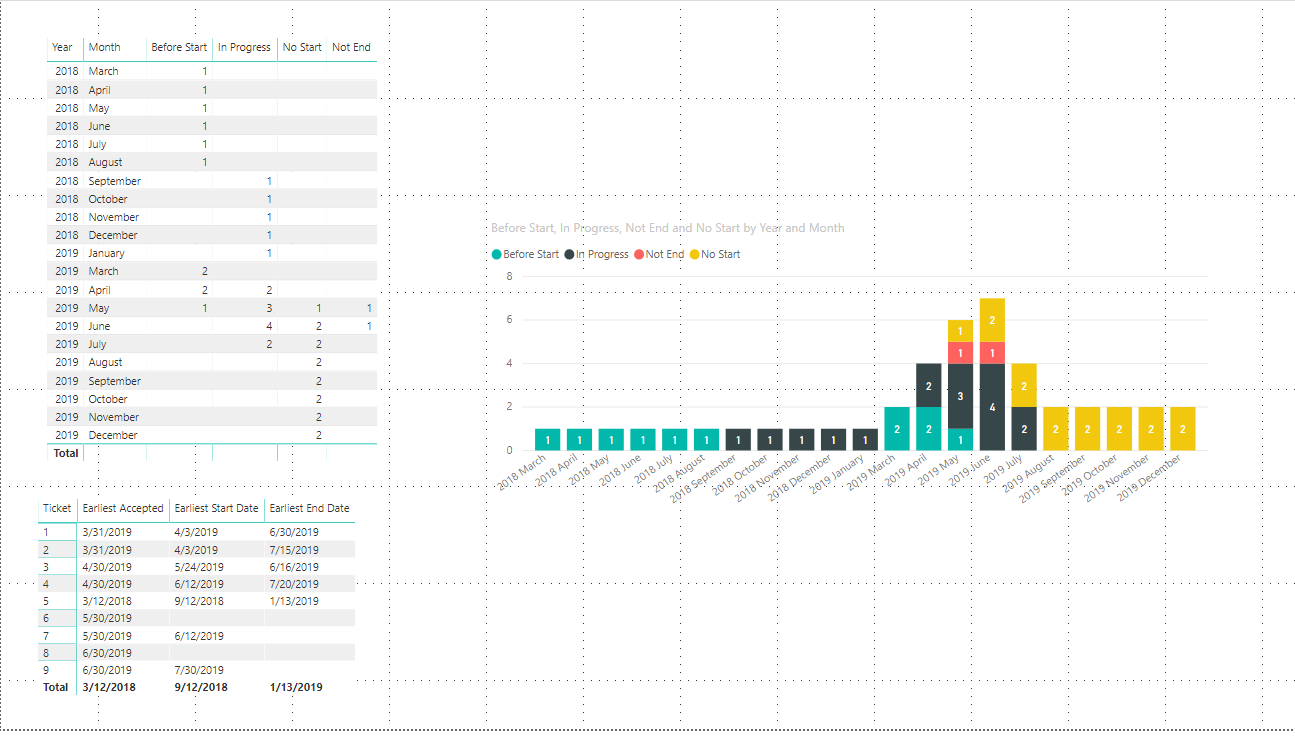Click the "7/30/2019" start date cell
Viewport: 1295px width, 739px height.
pyautogui.click(x=199, y=670)
